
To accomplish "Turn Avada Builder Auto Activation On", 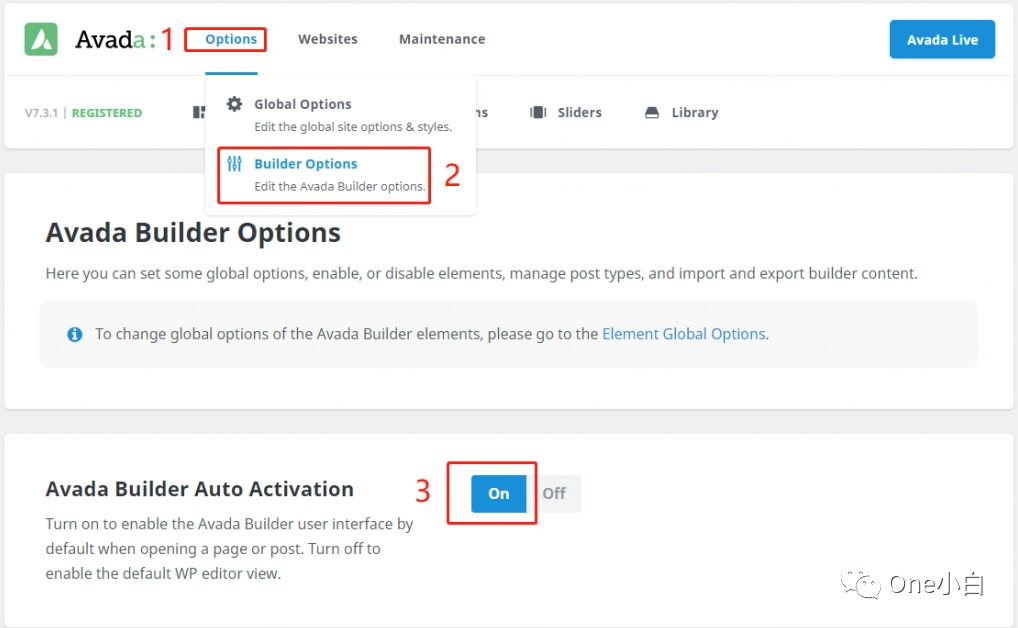I will [498, 493].
